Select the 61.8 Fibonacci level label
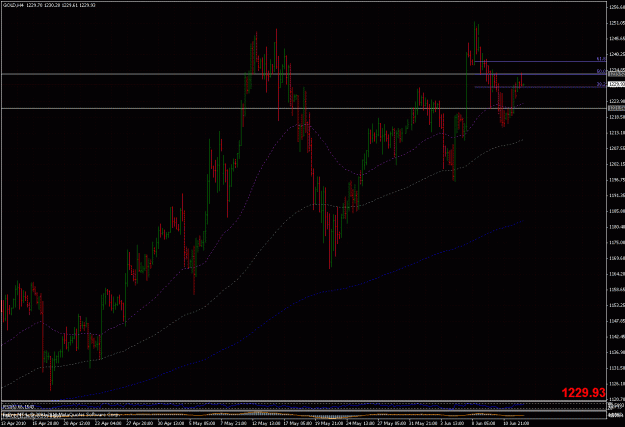Screen dimensions: 625x427 click(x=601, y=59)
